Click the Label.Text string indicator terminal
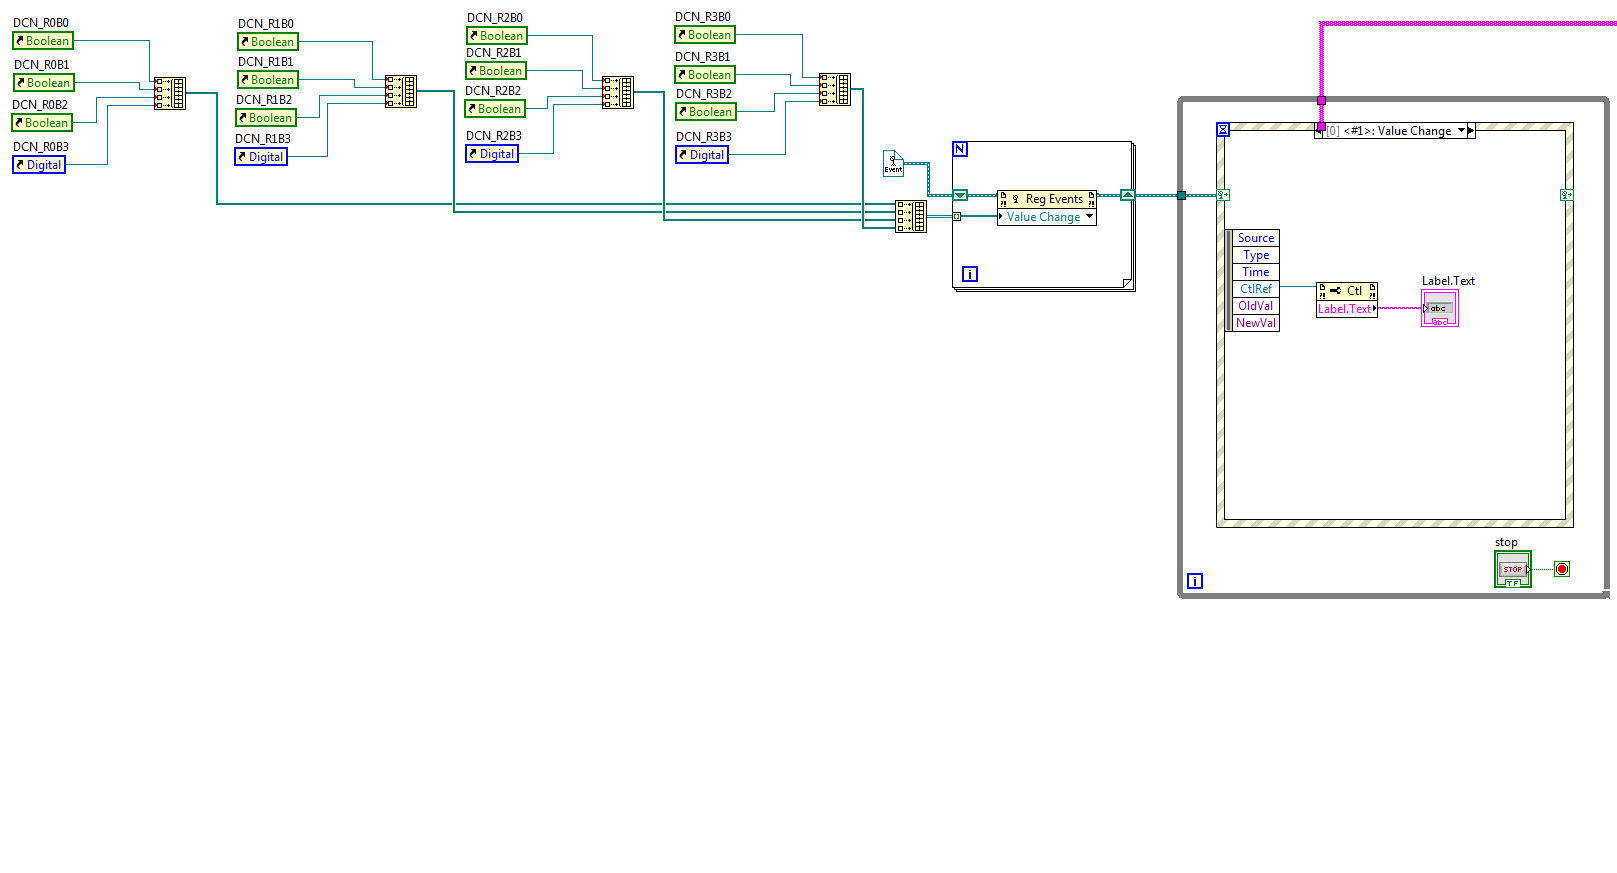 [x=1440, y=308]
